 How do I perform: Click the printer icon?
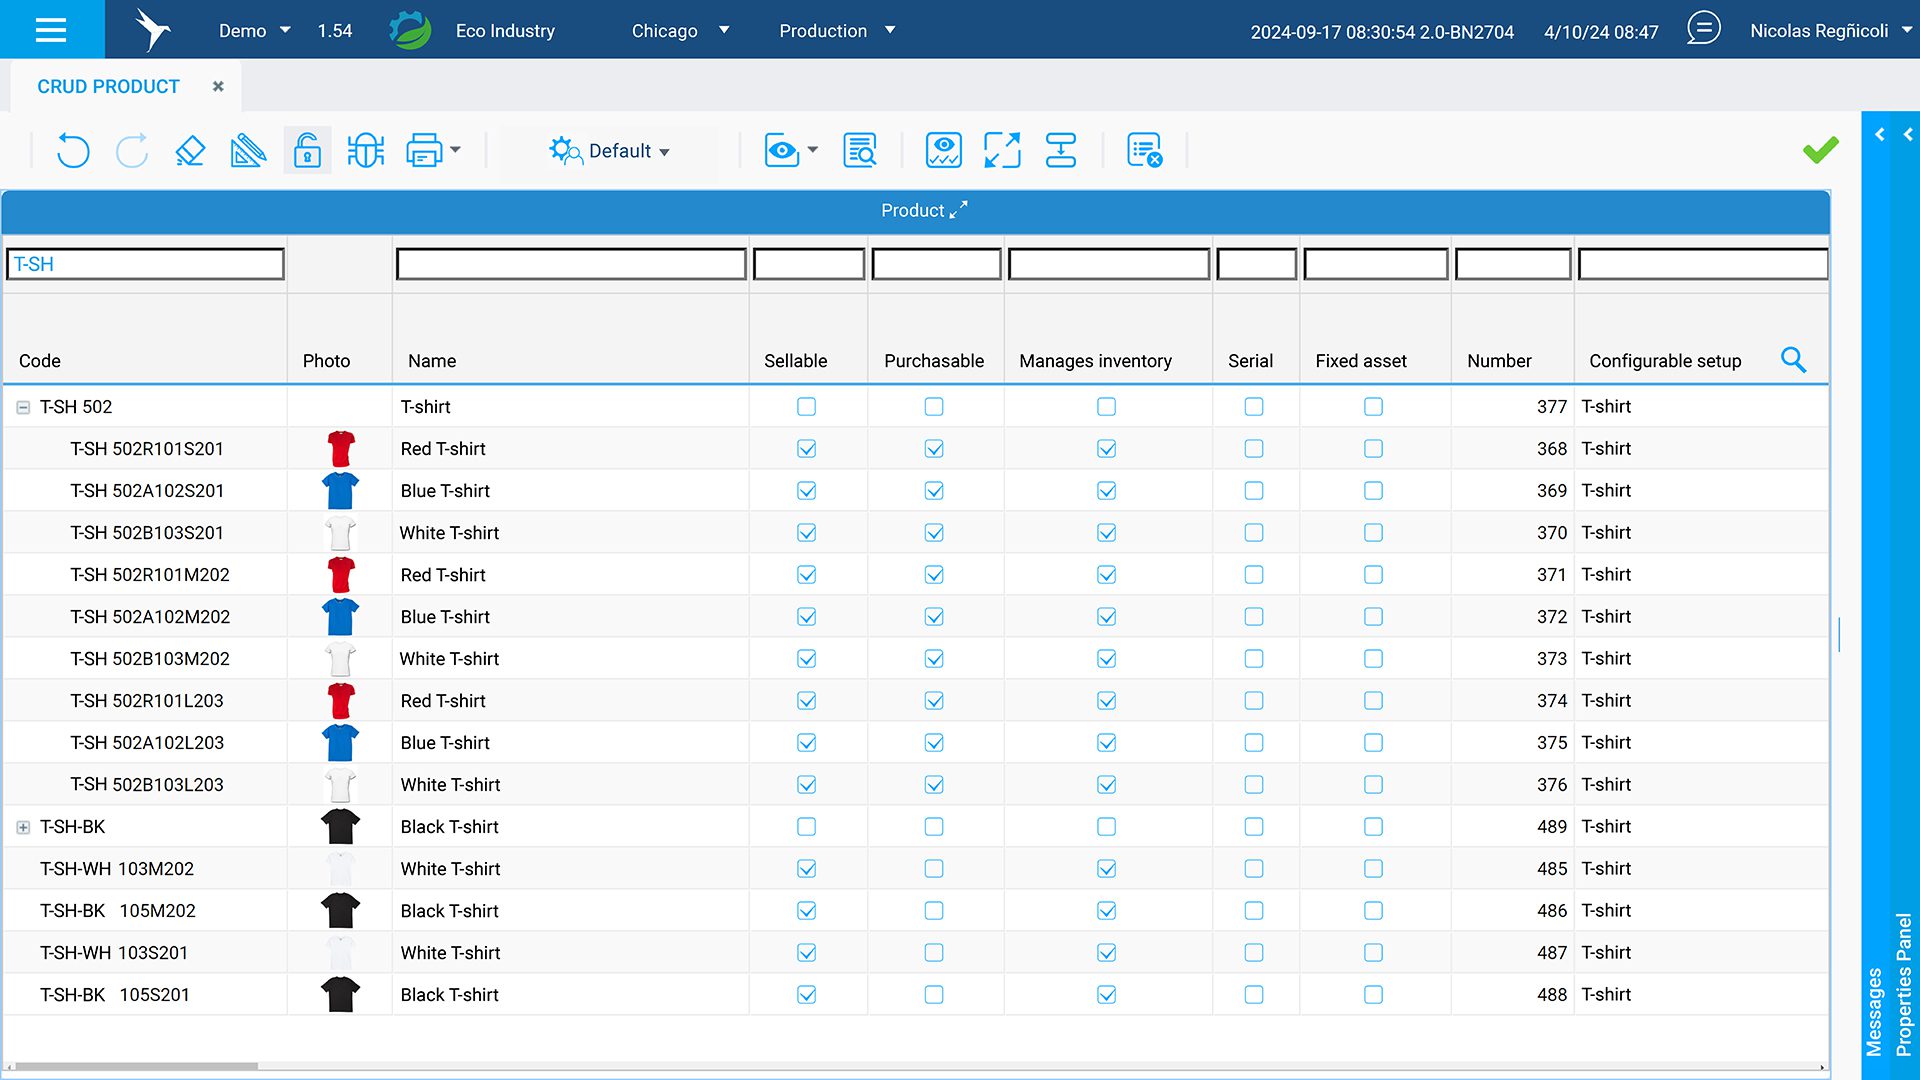[x=424, y=151]
